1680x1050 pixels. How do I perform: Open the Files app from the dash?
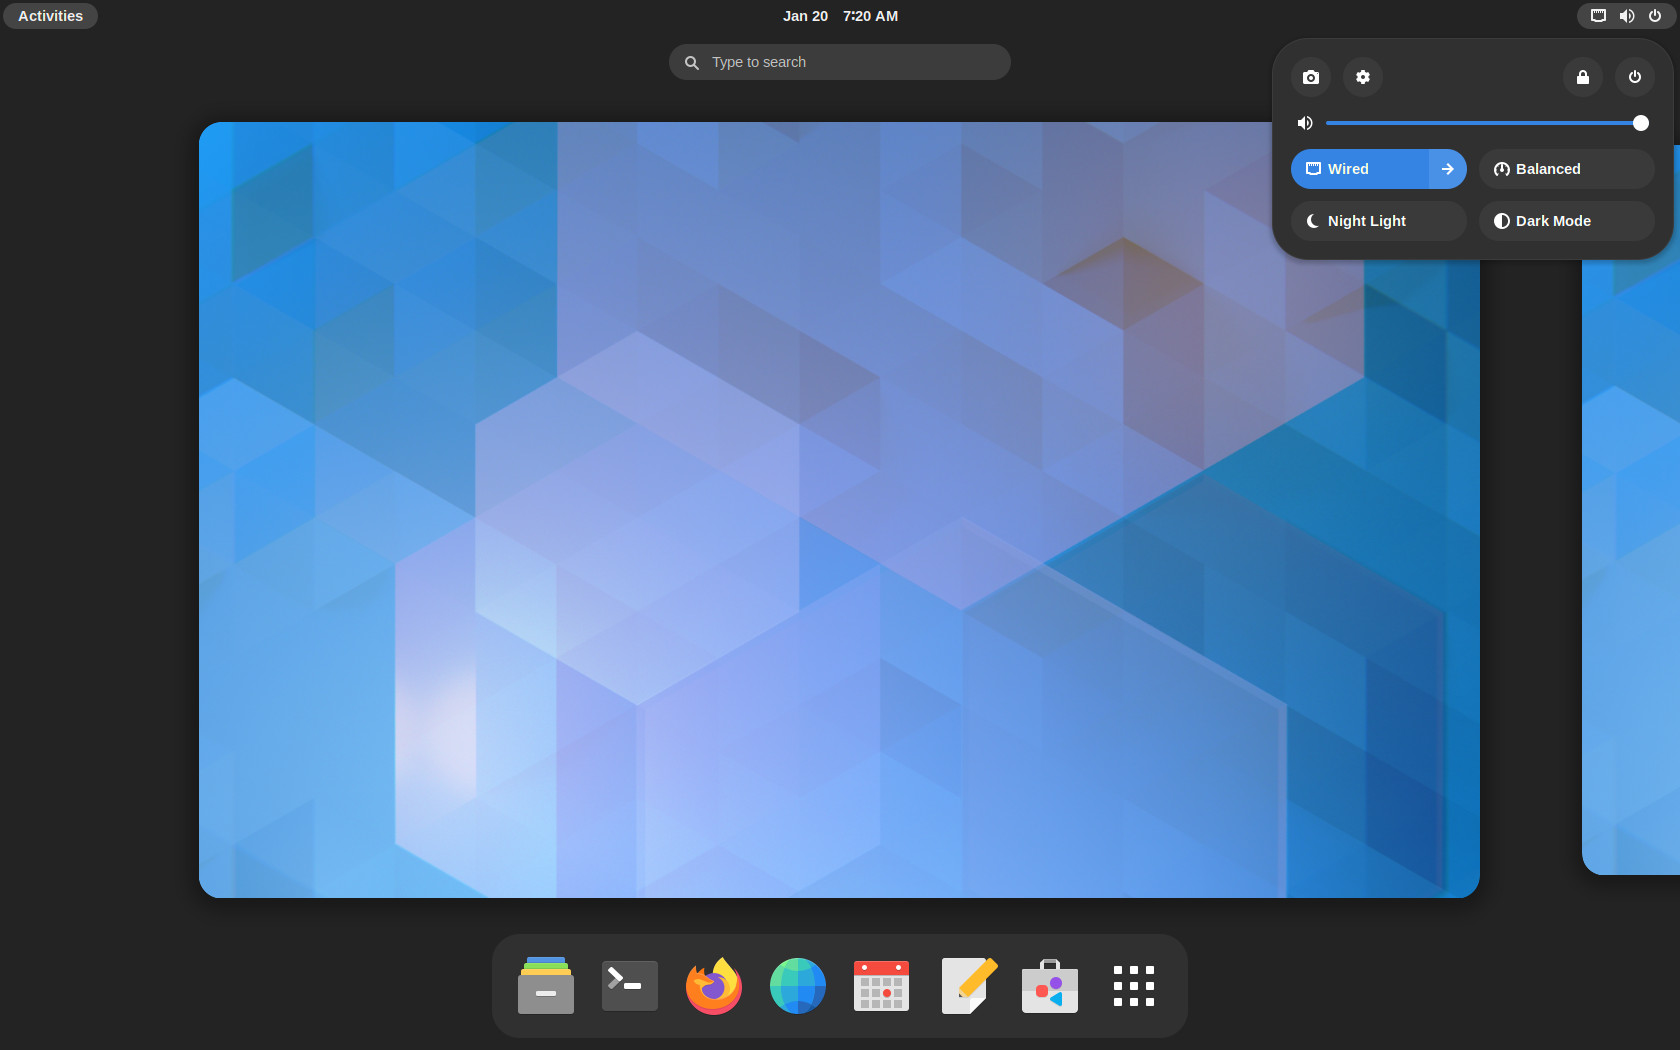click(x=546, y=986)
